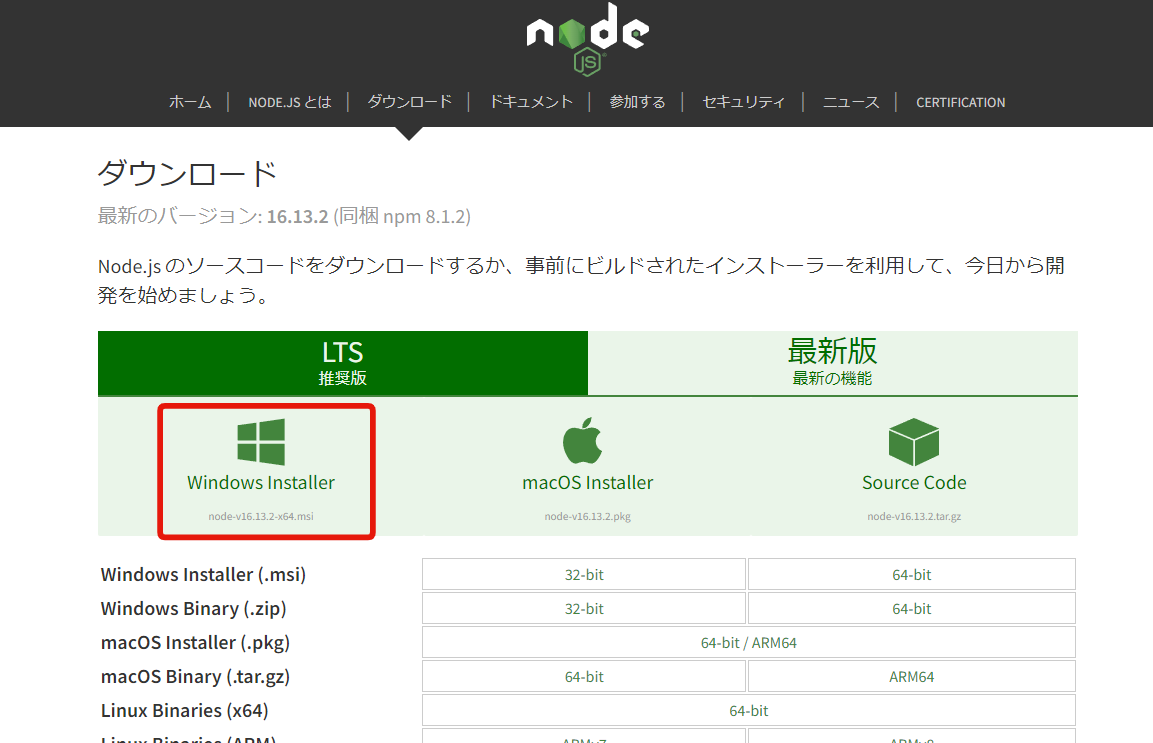Click the Source Code cube icon

(914, 442)
